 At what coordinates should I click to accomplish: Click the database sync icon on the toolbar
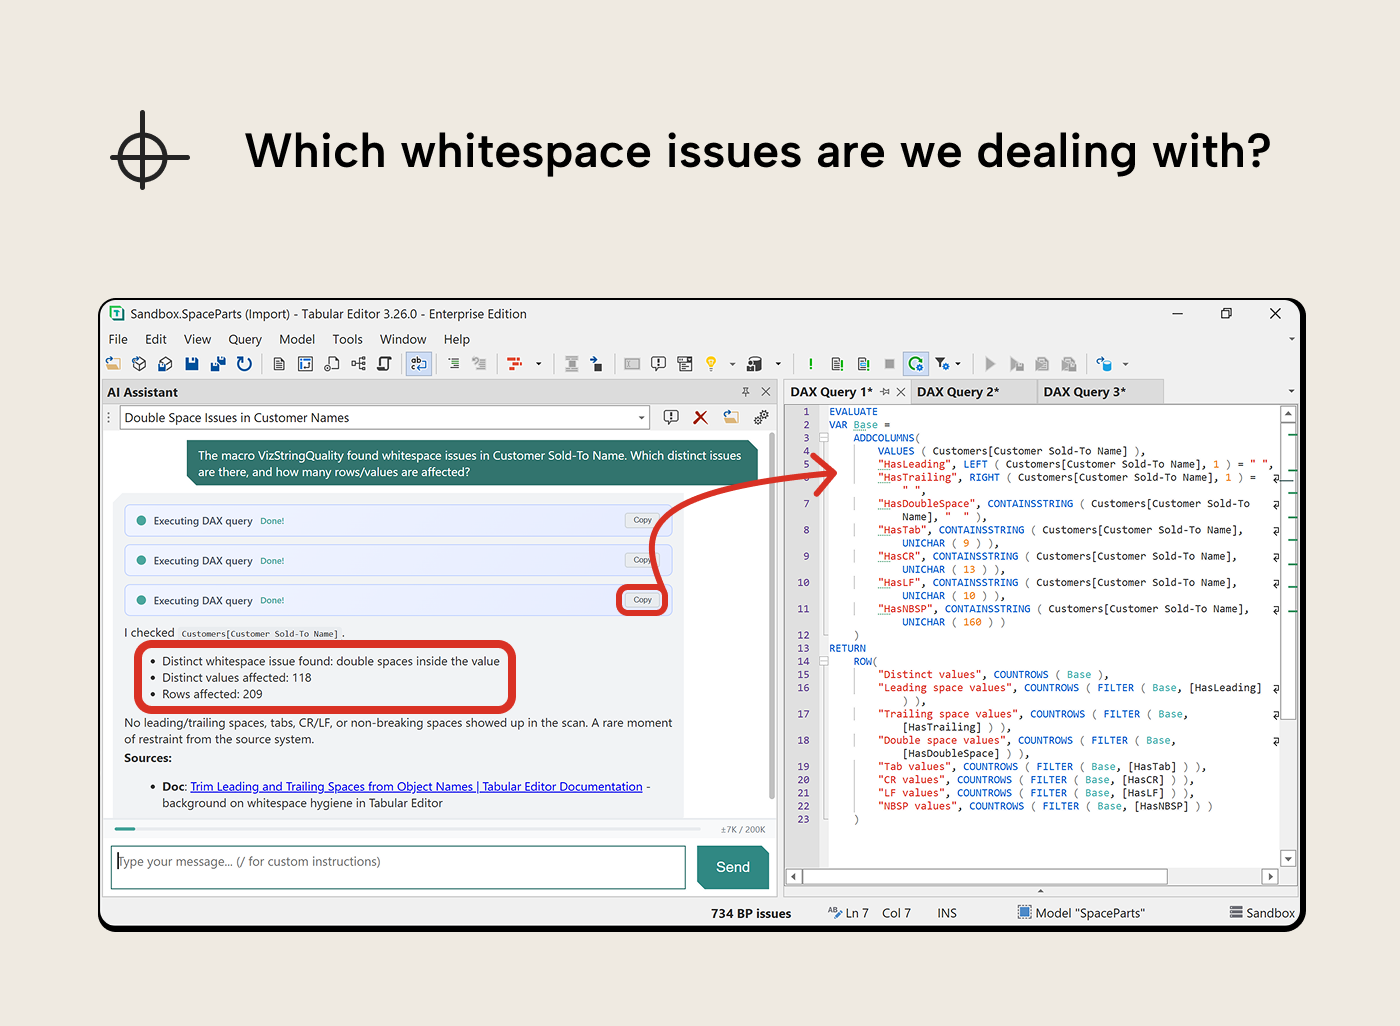[1104, 363]
